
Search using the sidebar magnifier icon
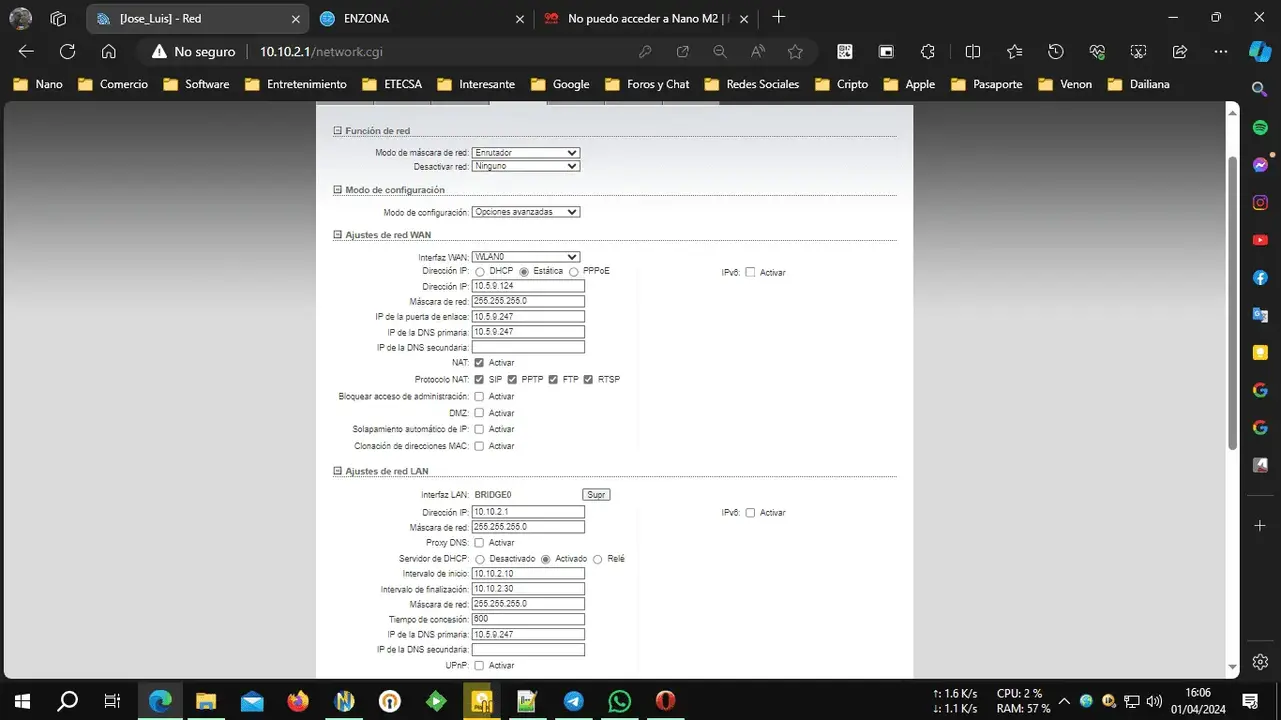tap(1260, 90)
